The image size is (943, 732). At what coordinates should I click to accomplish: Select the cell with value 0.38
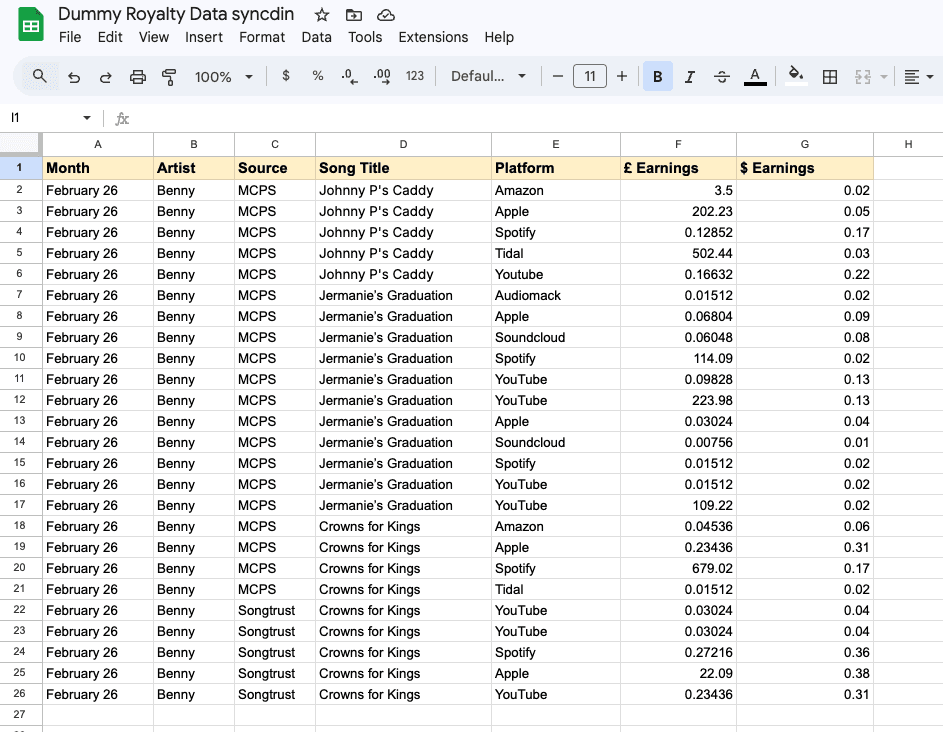coord(805,674)
